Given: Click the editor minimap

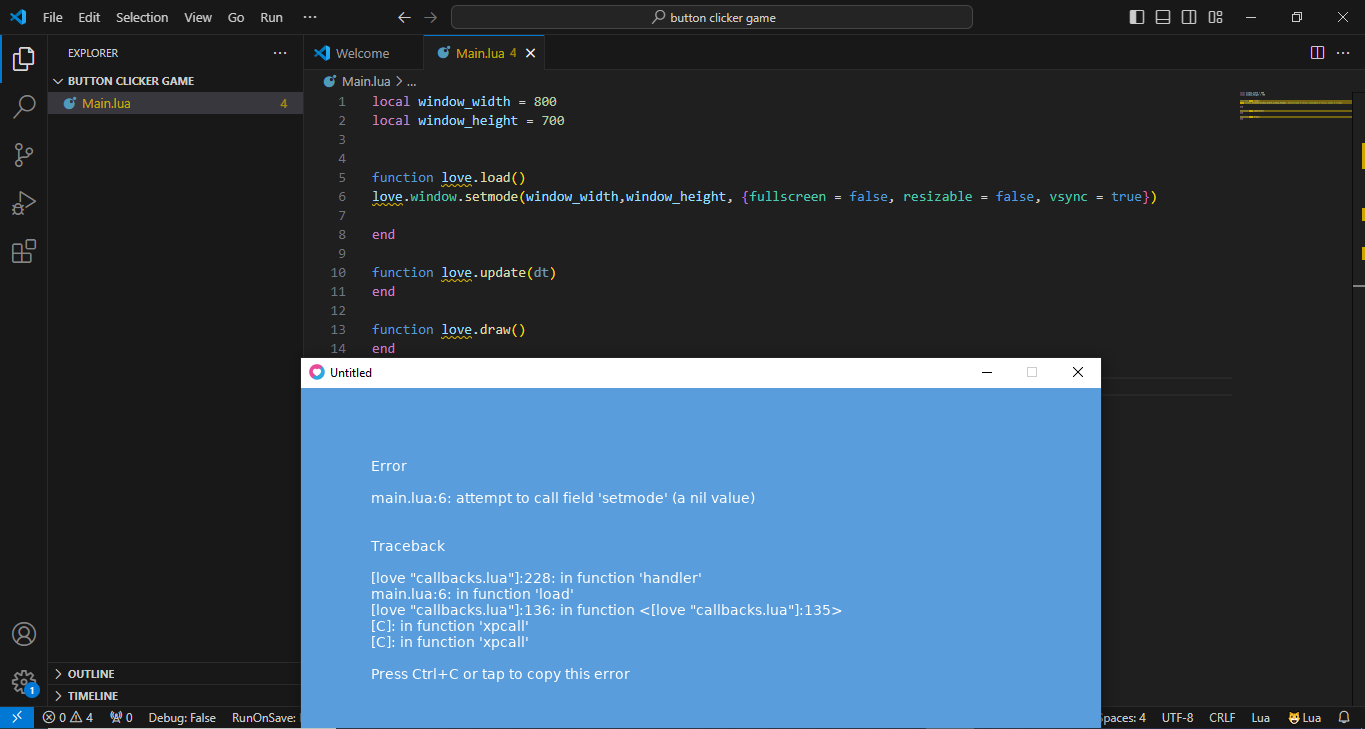Looking at the screenshot, I should click(x=1295, y=105).
